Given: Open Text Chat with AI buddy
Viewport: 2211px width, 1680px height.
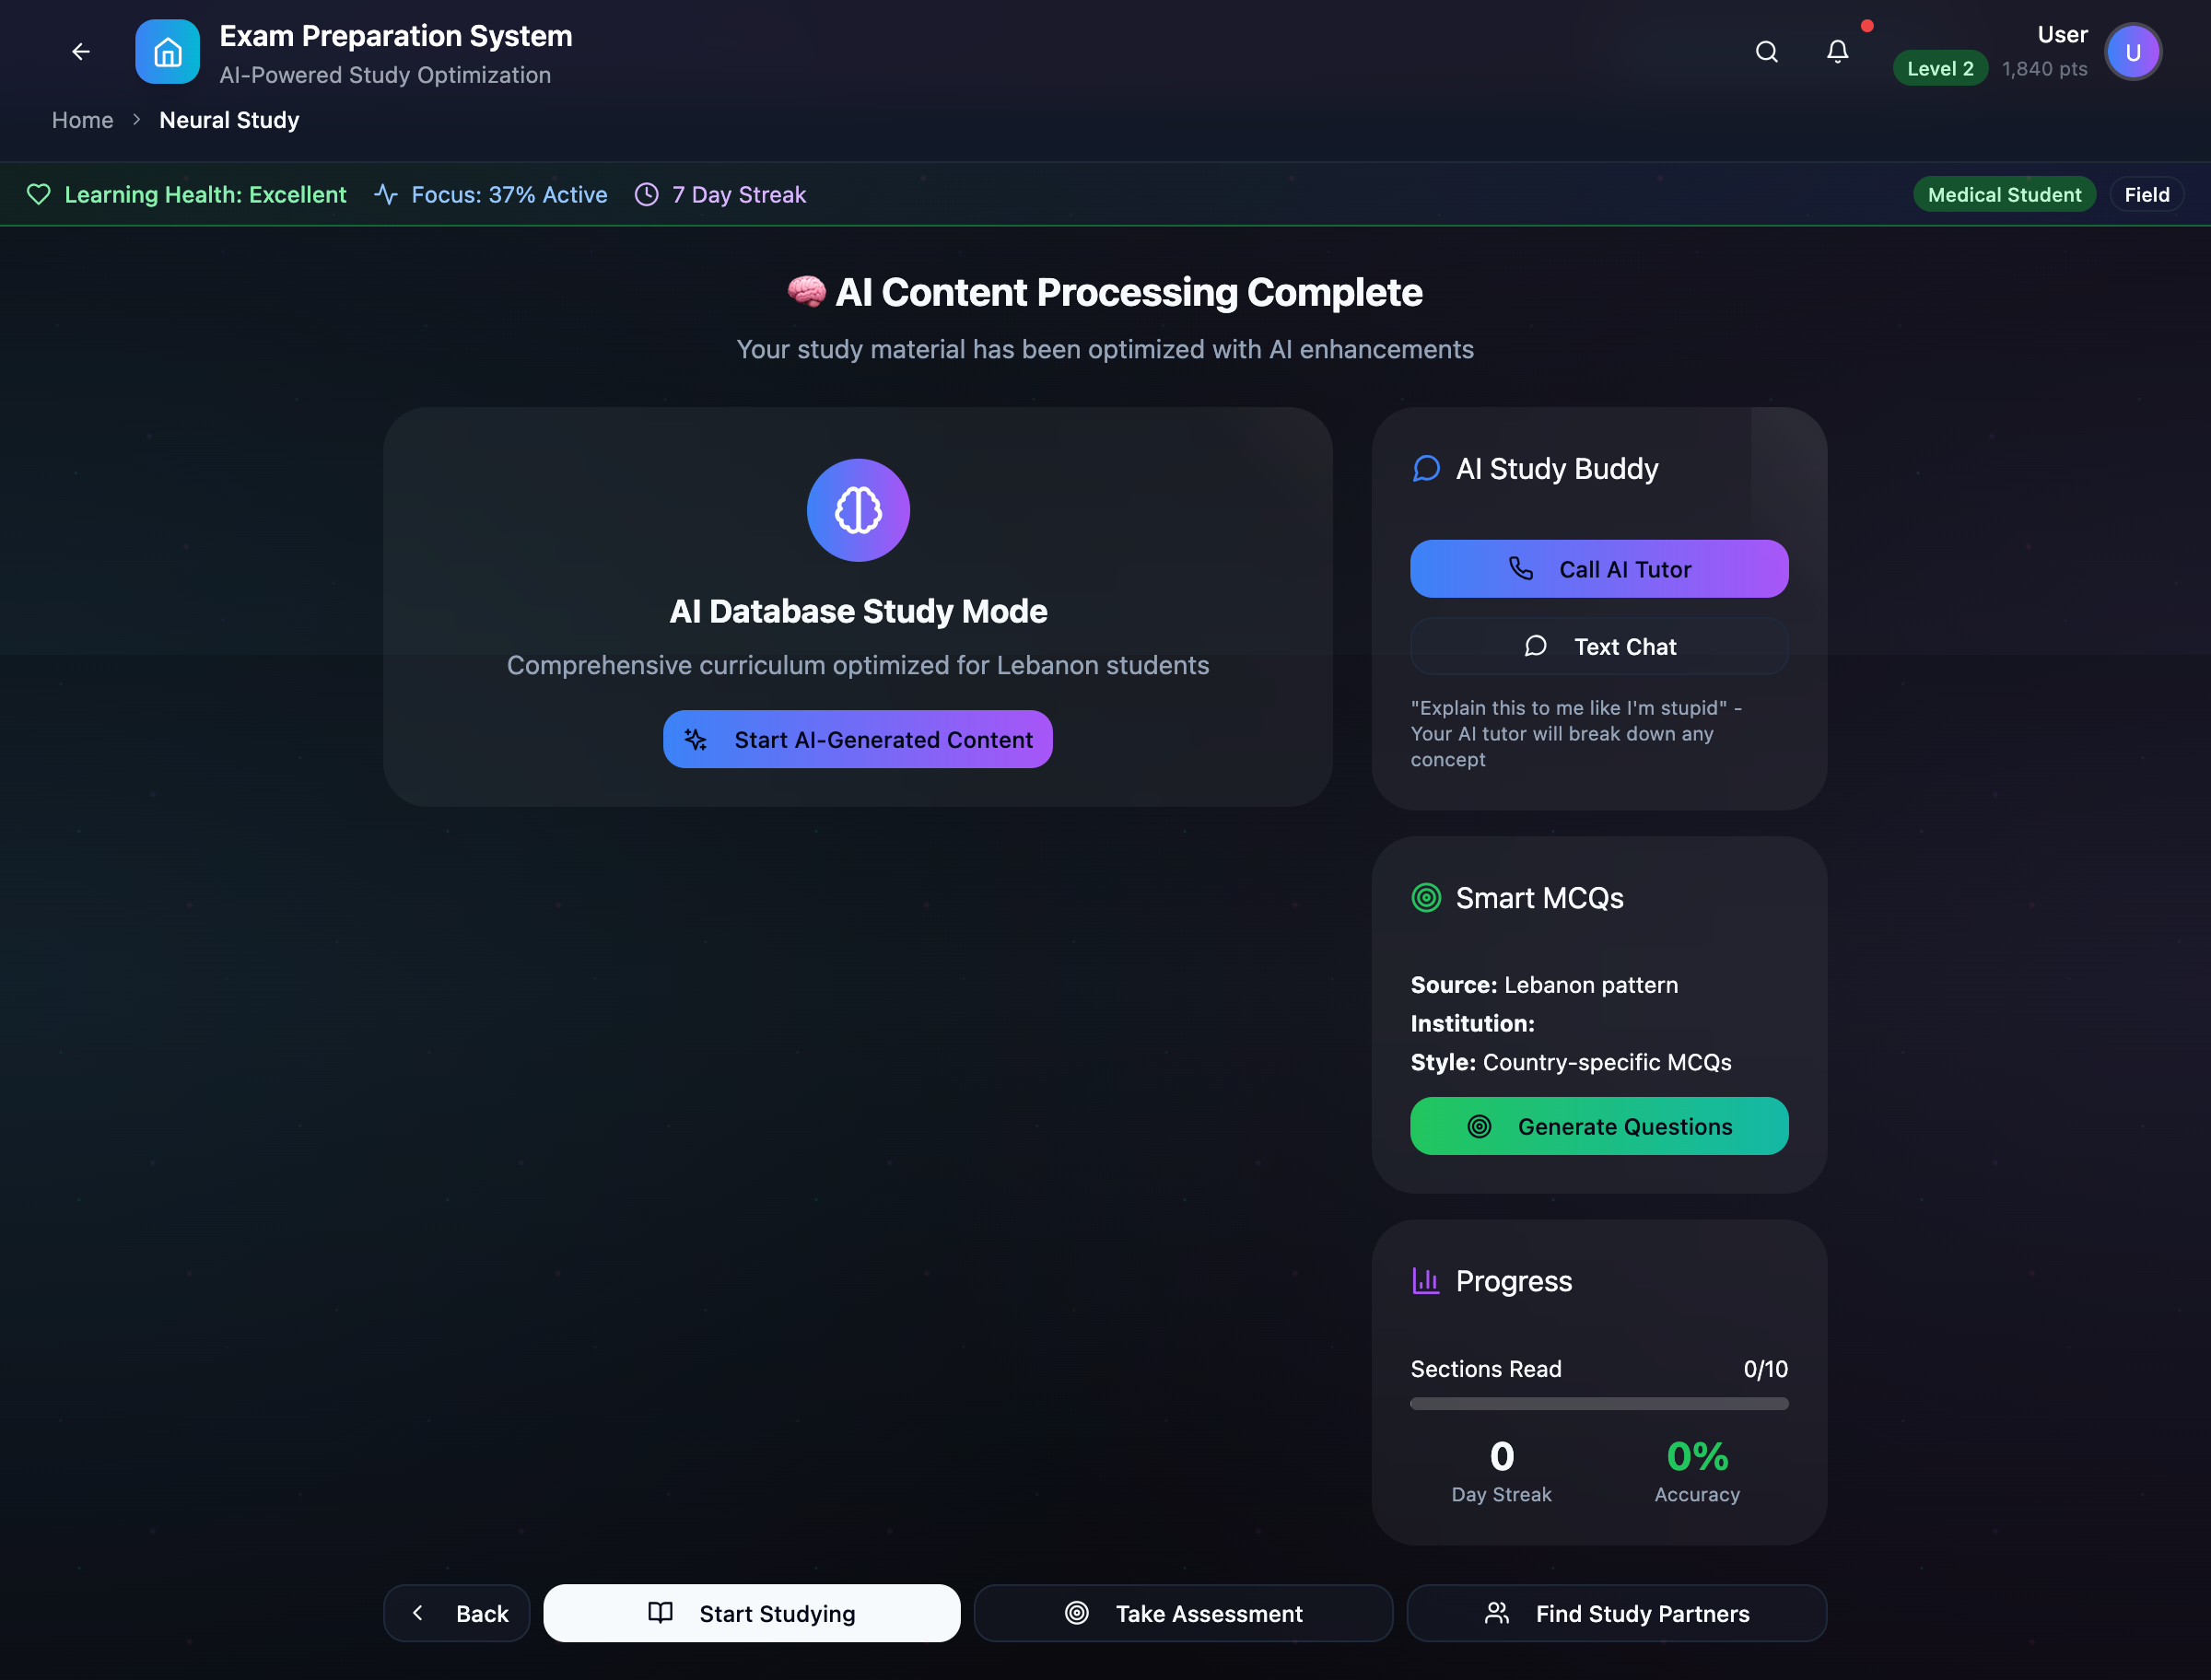Looking at the screenshot, I should click(x=1598, y=646).
